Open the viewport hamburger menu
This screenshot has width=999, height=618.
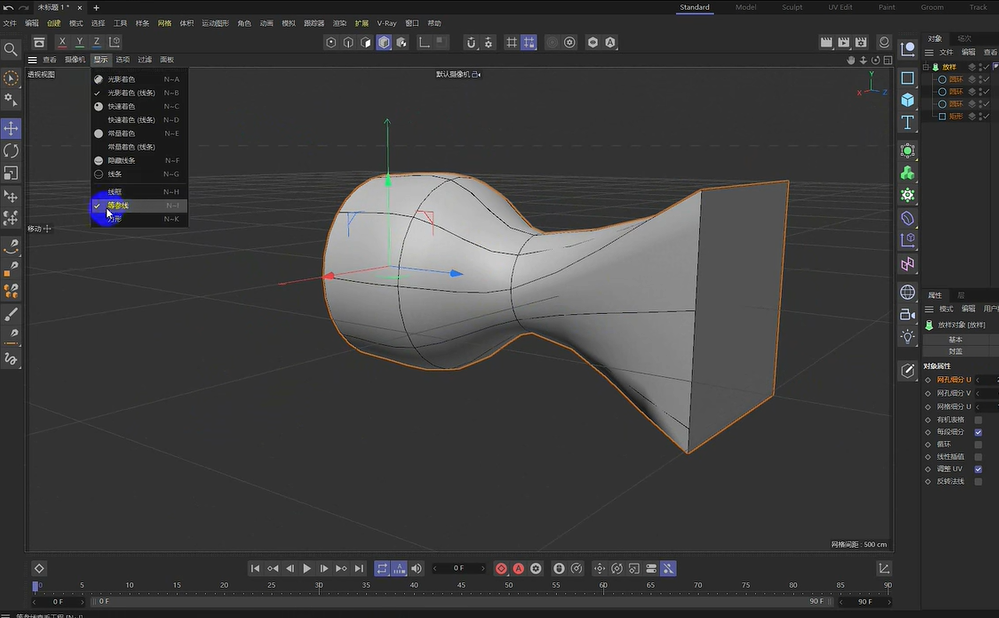pos(32,60)
